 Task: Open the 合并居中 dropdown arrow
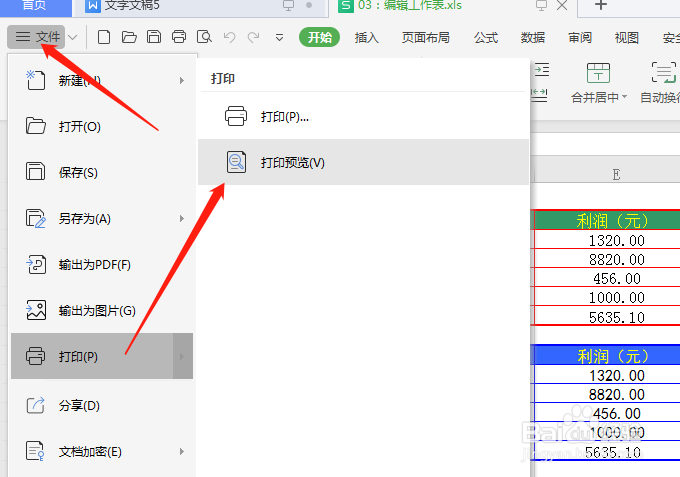(x=624, y=97)
